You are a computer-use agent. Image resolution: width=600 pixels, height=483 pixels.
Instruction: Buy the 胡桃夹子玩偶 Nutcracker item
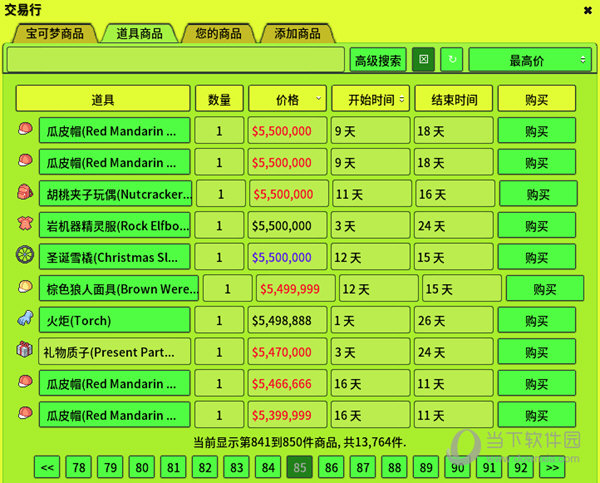pos(539,194)
